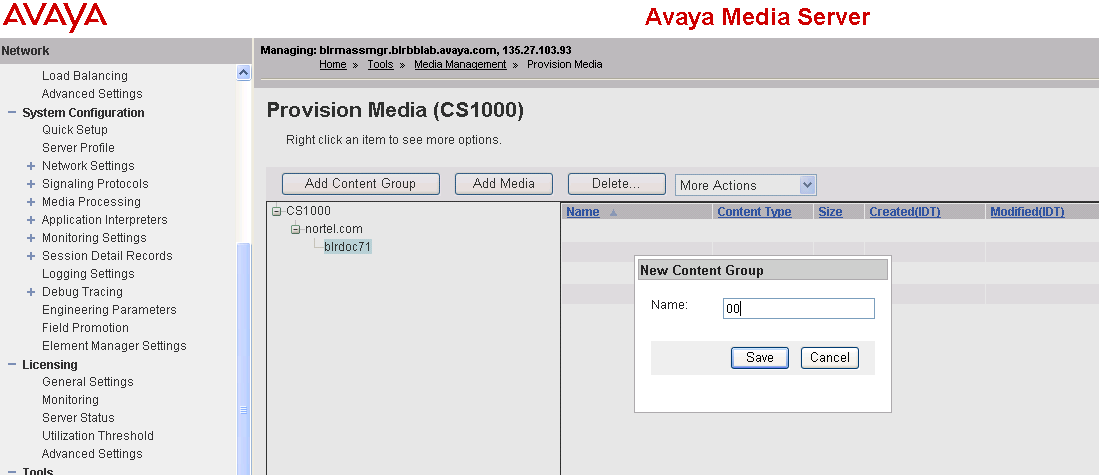Sort by Name column
Viewport: 1099px width, 475px height.
coord(582,212)
